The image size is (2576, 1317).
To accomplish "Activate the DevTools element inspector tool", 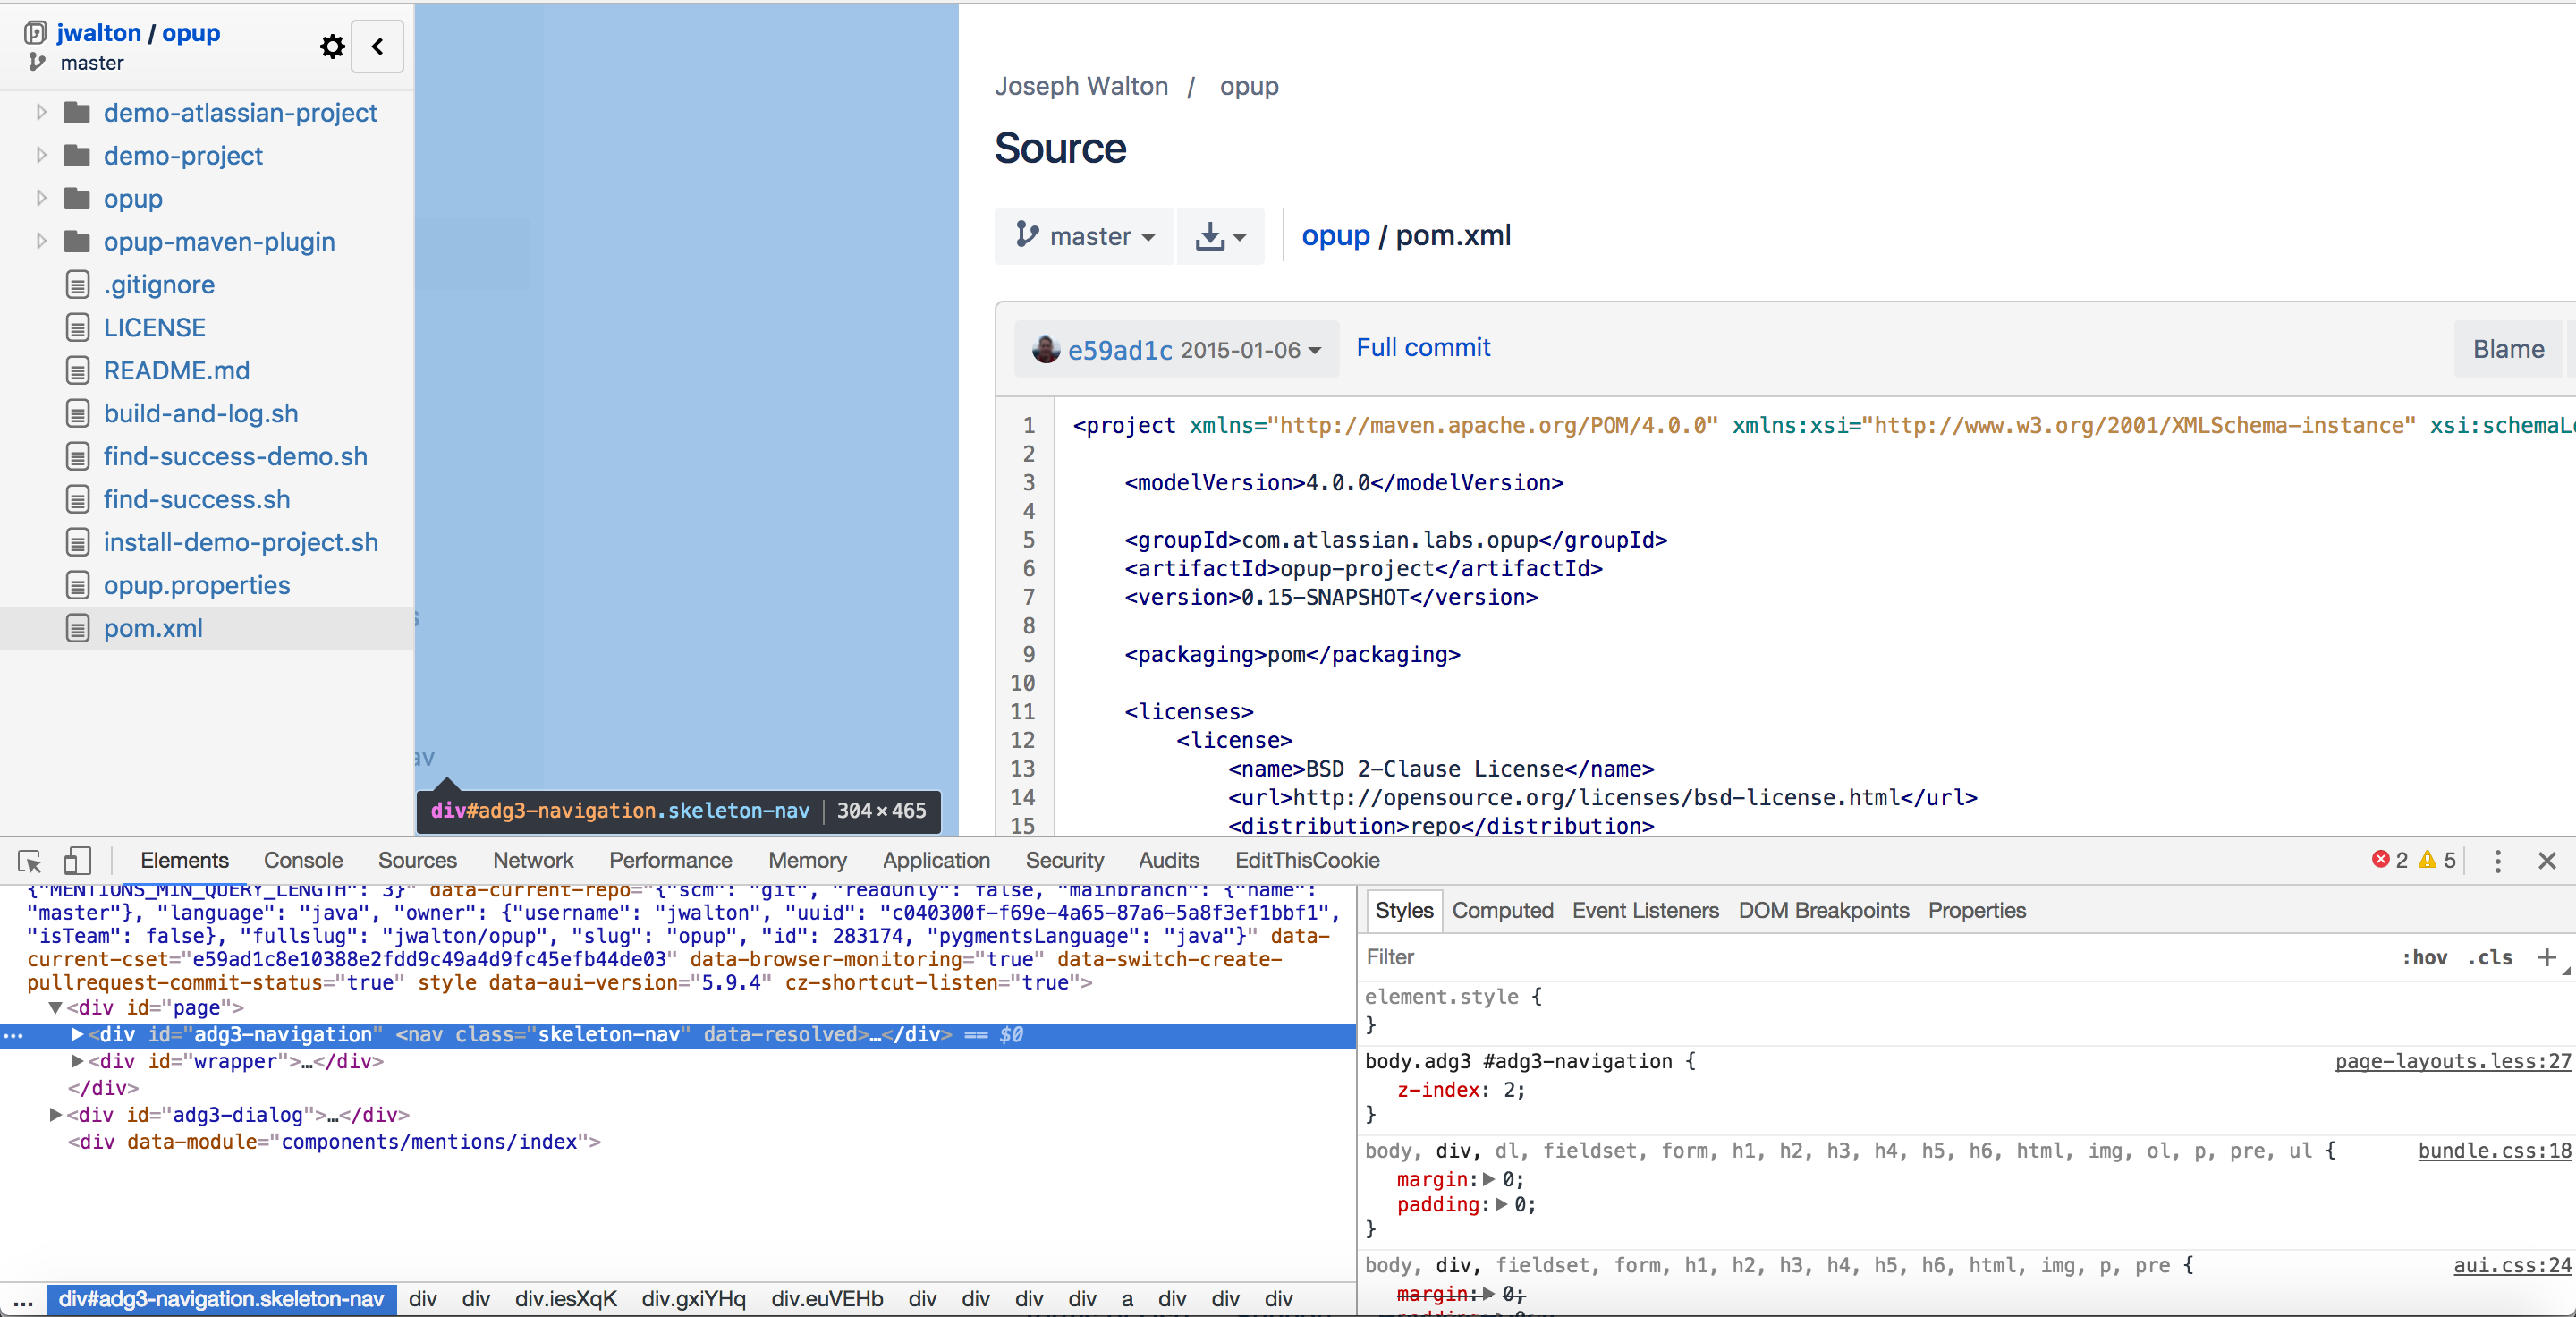I will [29, 861].
